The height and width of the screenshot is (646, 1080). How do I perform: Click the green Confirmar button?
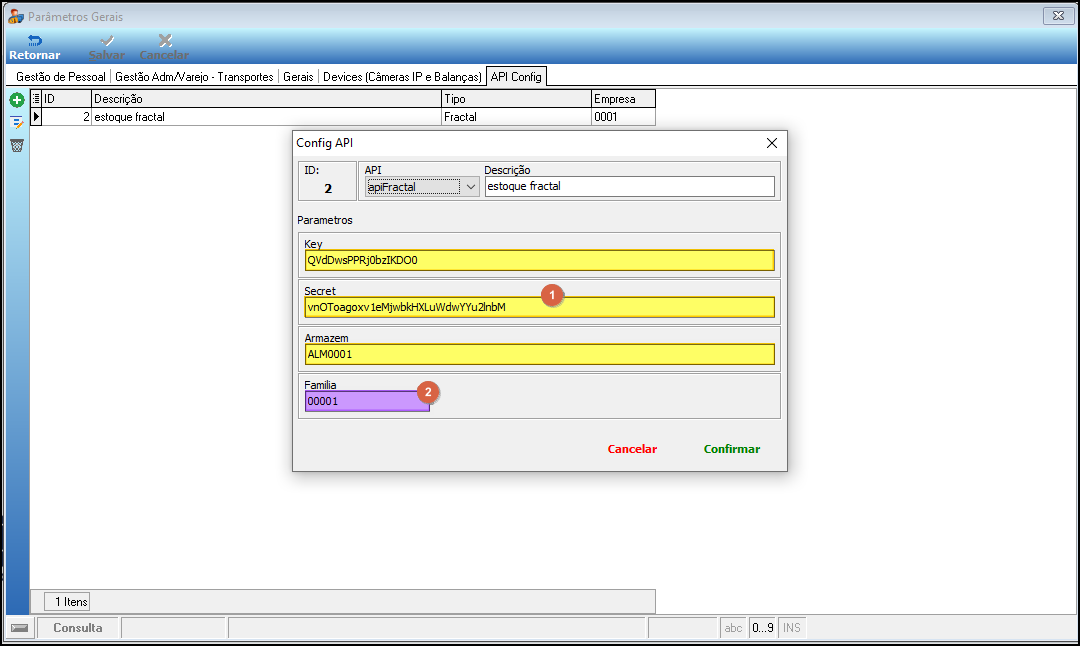coord(731,449)
